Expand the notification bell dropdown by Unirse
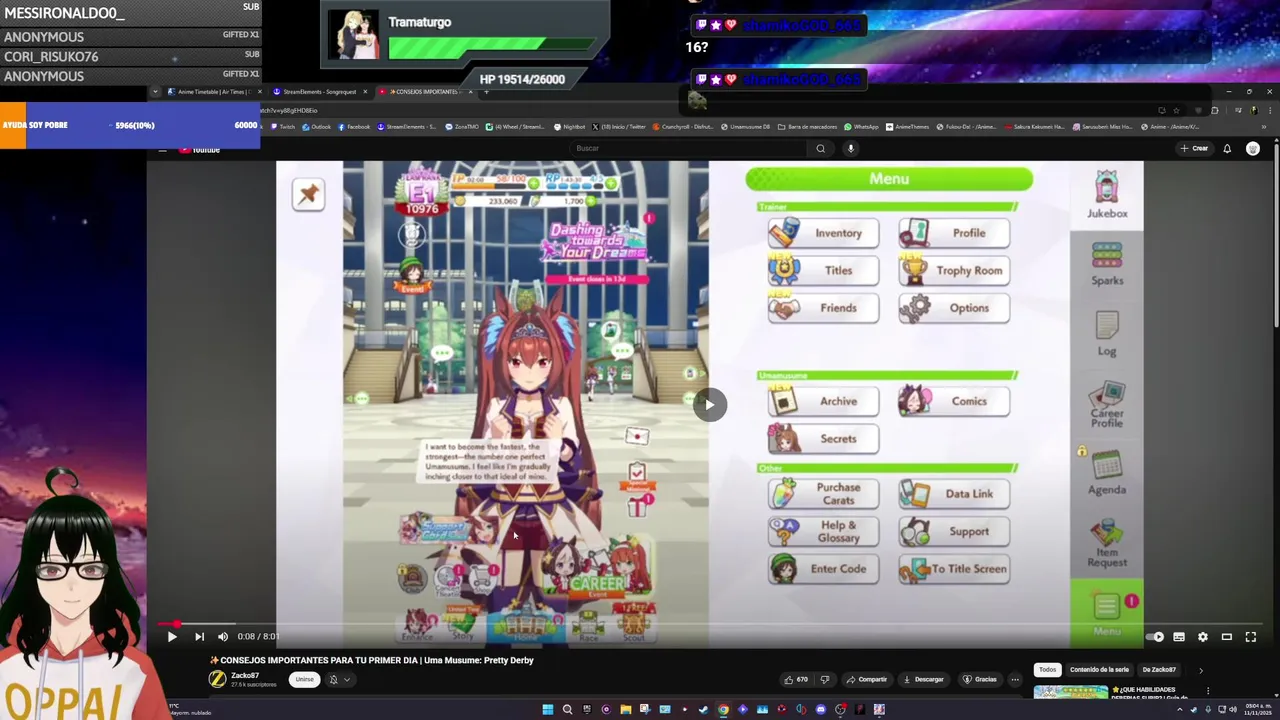This screenshot has width=1280, height=720. click(x=340, y=679)
